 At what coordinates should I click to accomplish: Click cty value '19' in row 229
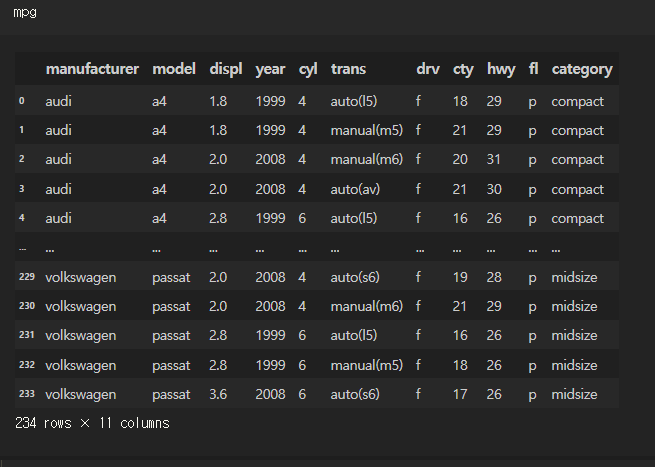(x=460, y=277)
